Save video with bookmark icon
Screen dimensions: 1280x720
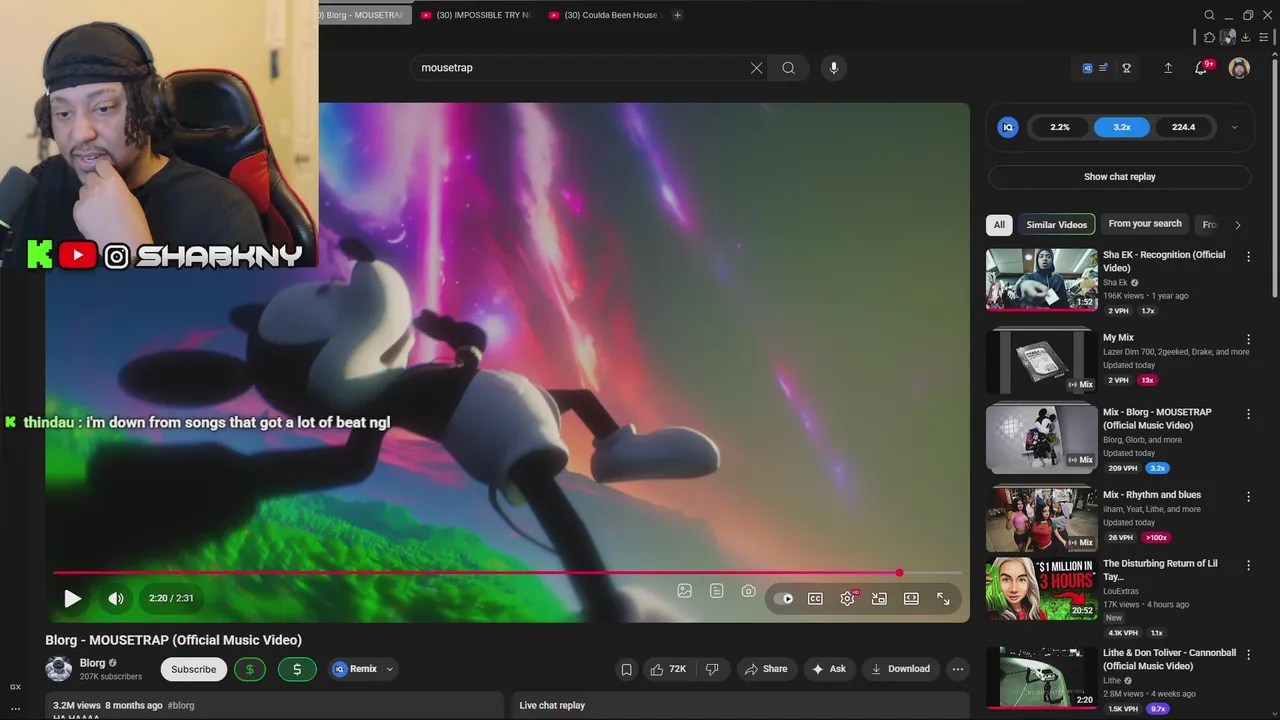pos(626,669)
